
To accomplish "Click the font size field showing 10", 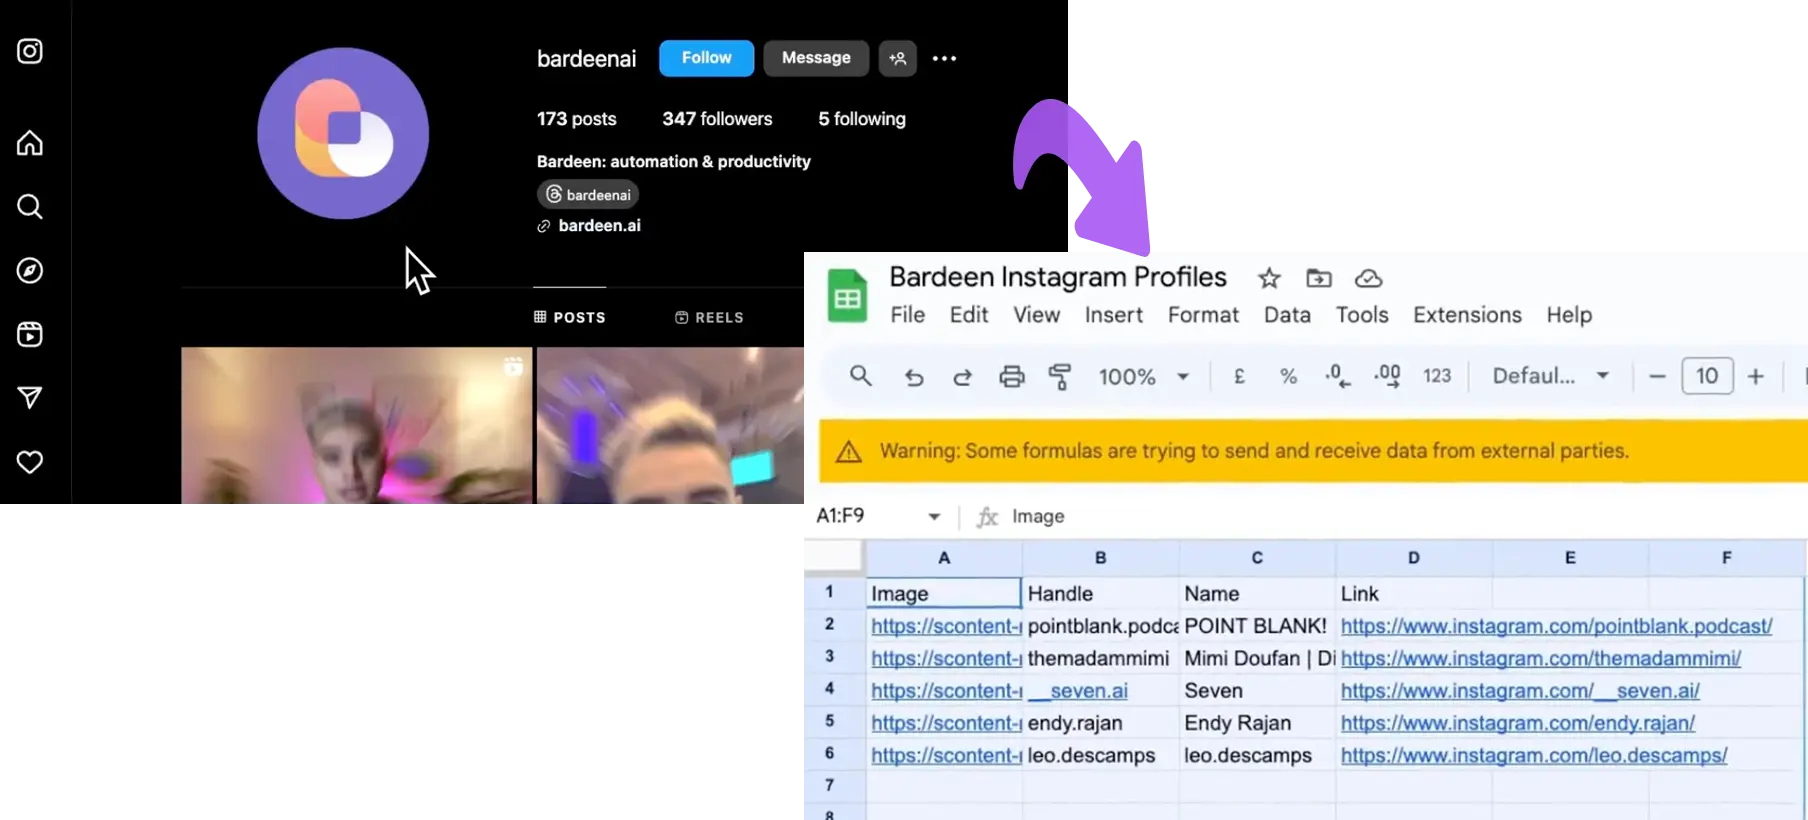I will coord(1707,376).
